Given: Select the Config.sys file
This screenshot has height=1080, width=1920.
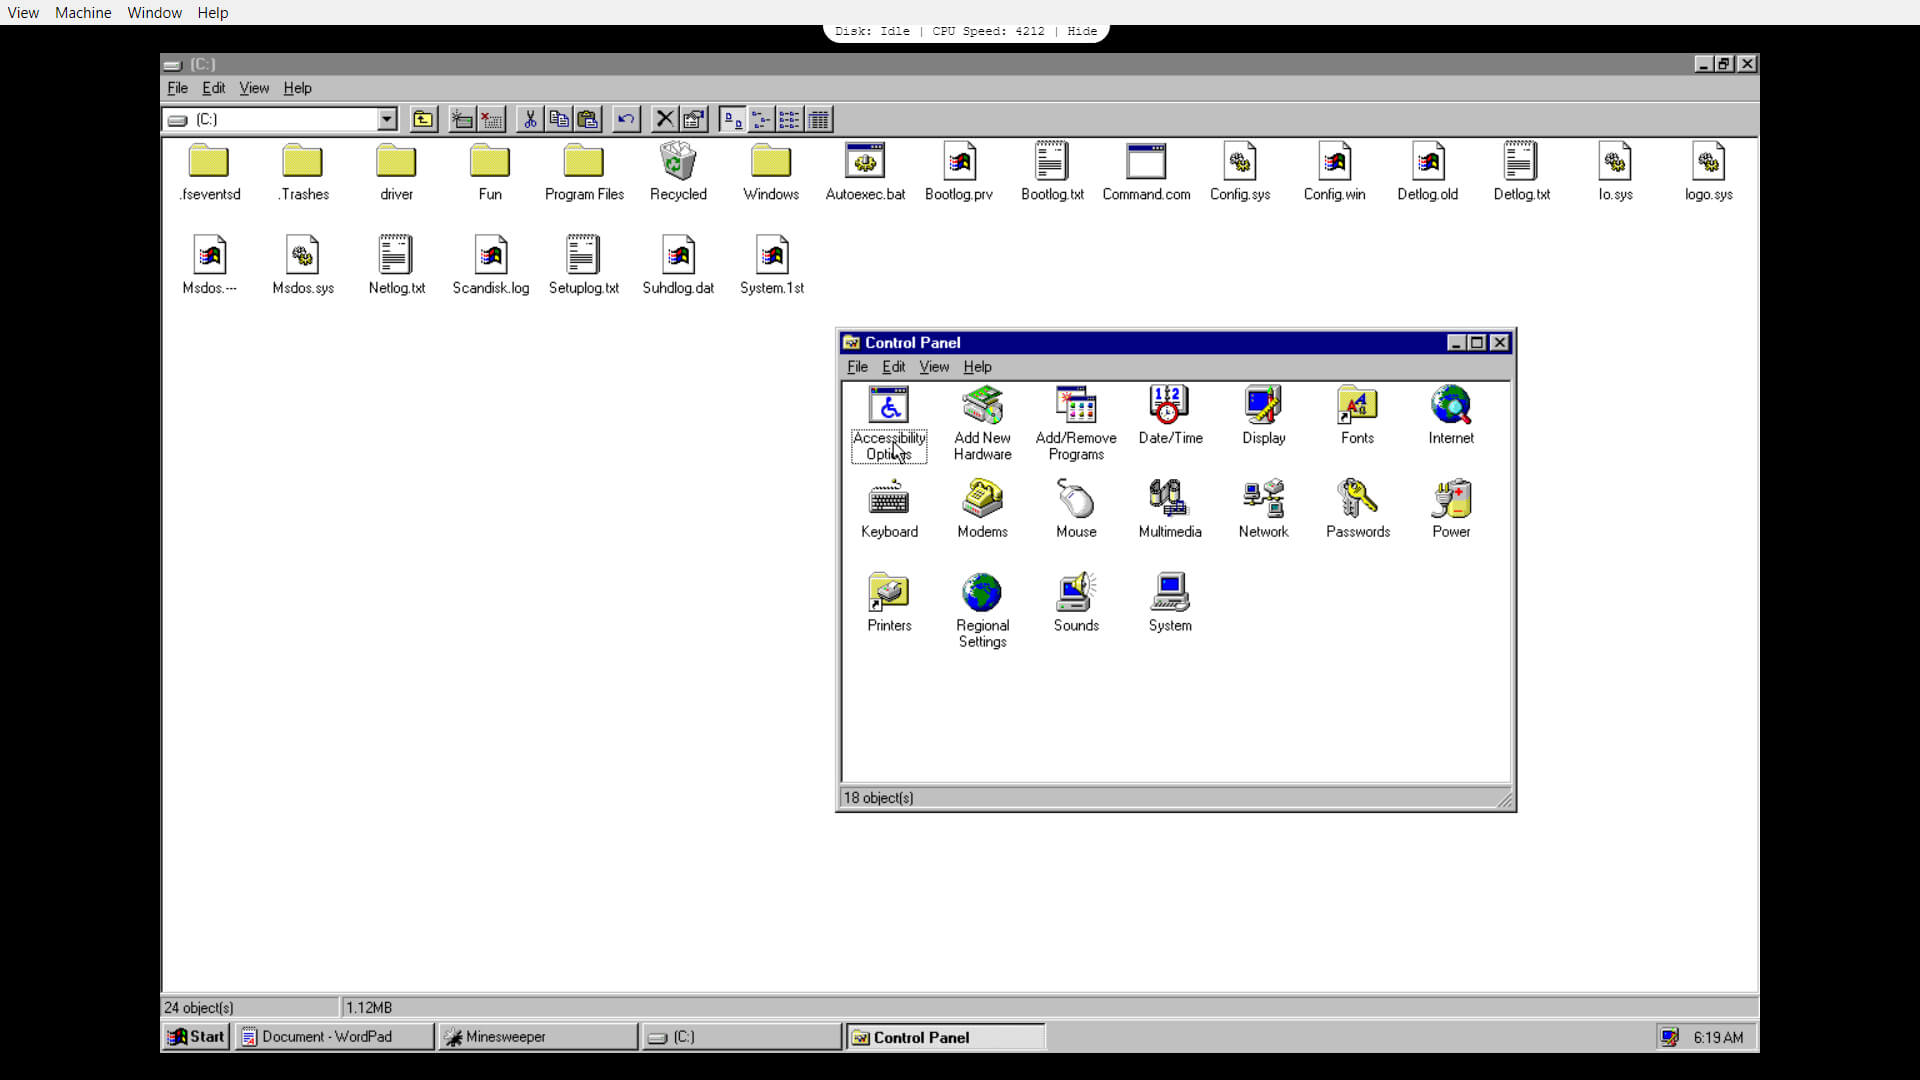Looking at the screenshot, I should (1240, 173).
